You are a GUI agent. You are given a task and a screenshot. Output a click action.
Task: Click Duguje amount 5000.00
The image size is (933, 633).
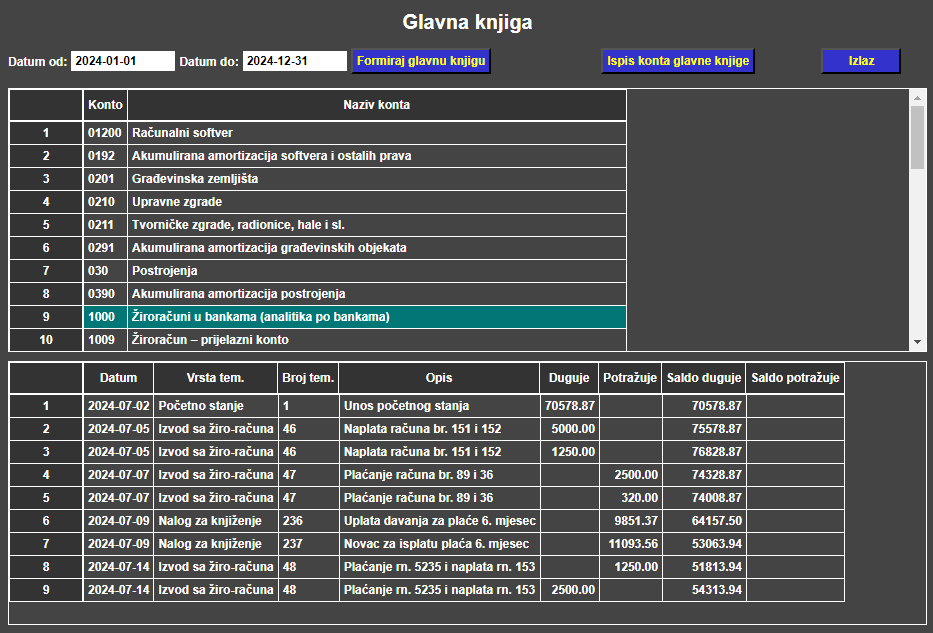click(569, 429)
